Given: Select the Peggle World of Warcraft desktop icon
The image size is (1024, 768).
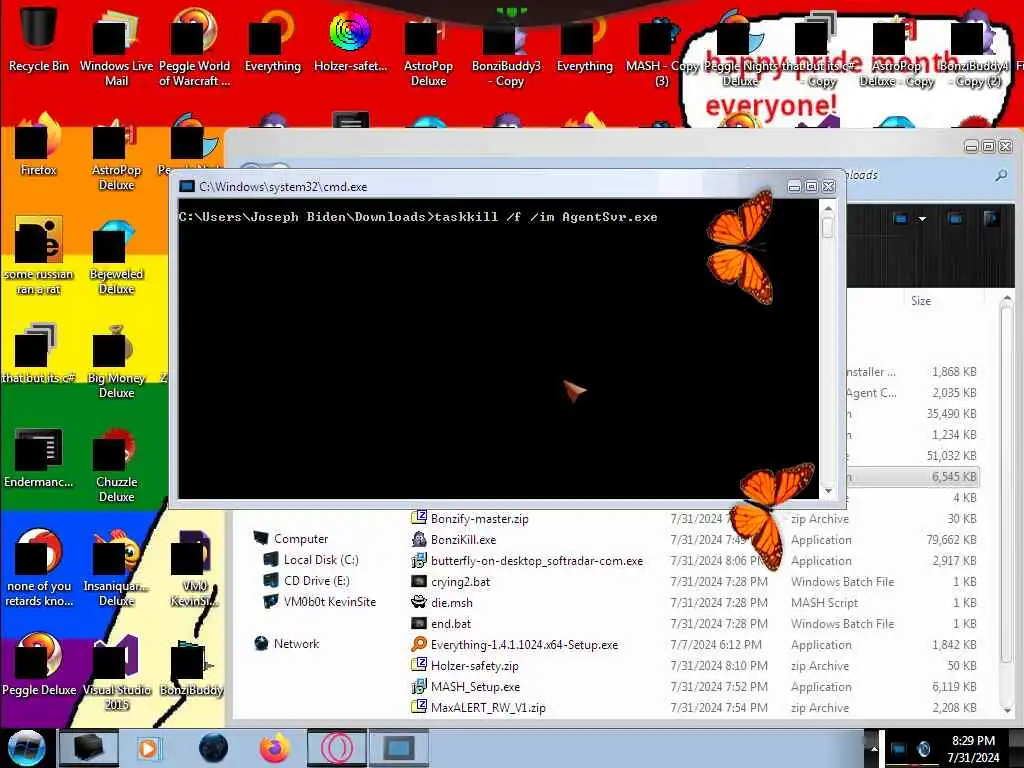Looking at the screenshot, I should click(194, 51).
